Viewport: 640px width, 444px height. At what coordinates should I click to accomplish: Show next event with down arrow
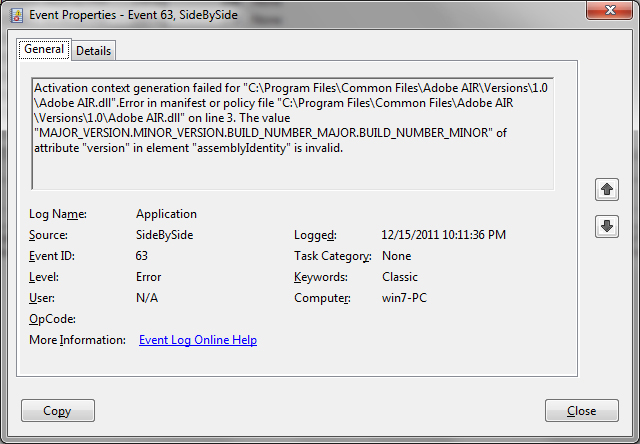click(x=607, y=226)
